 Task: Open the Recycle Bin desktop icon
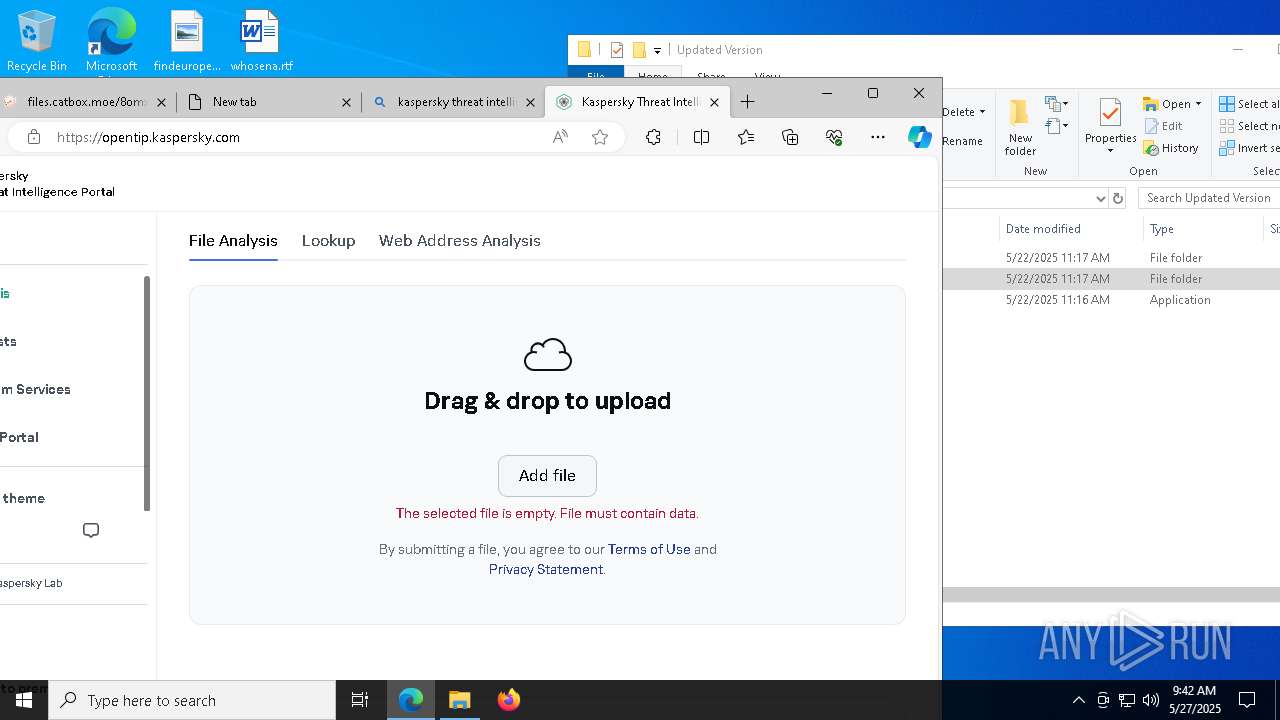[x=37, y=40]
